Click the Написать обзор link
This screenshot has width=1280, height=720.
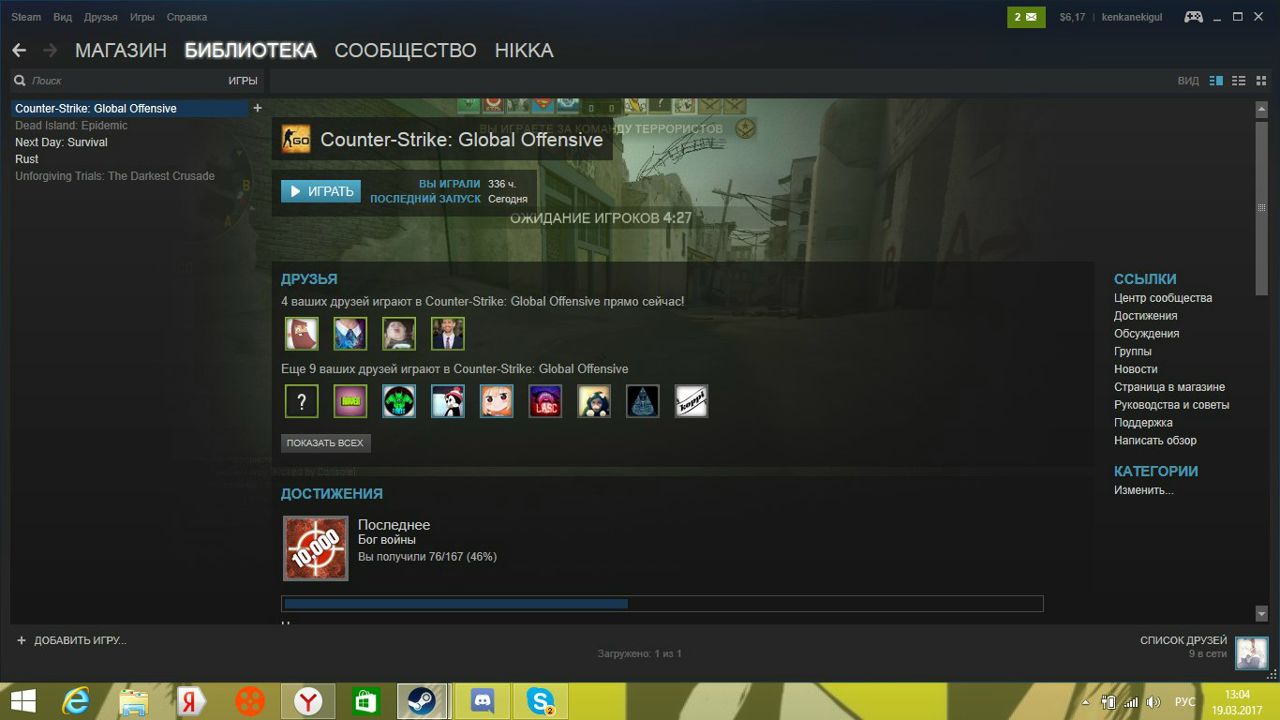pos(1156,441)
